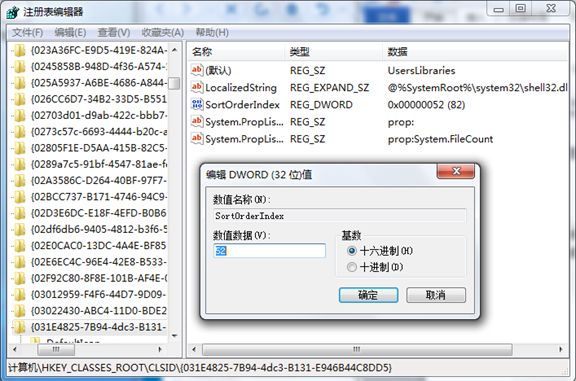Image resolution: width=576 pixels, height=381 pixels.
Task: Click REG_DWORD type cell
Action: (321, 105)
